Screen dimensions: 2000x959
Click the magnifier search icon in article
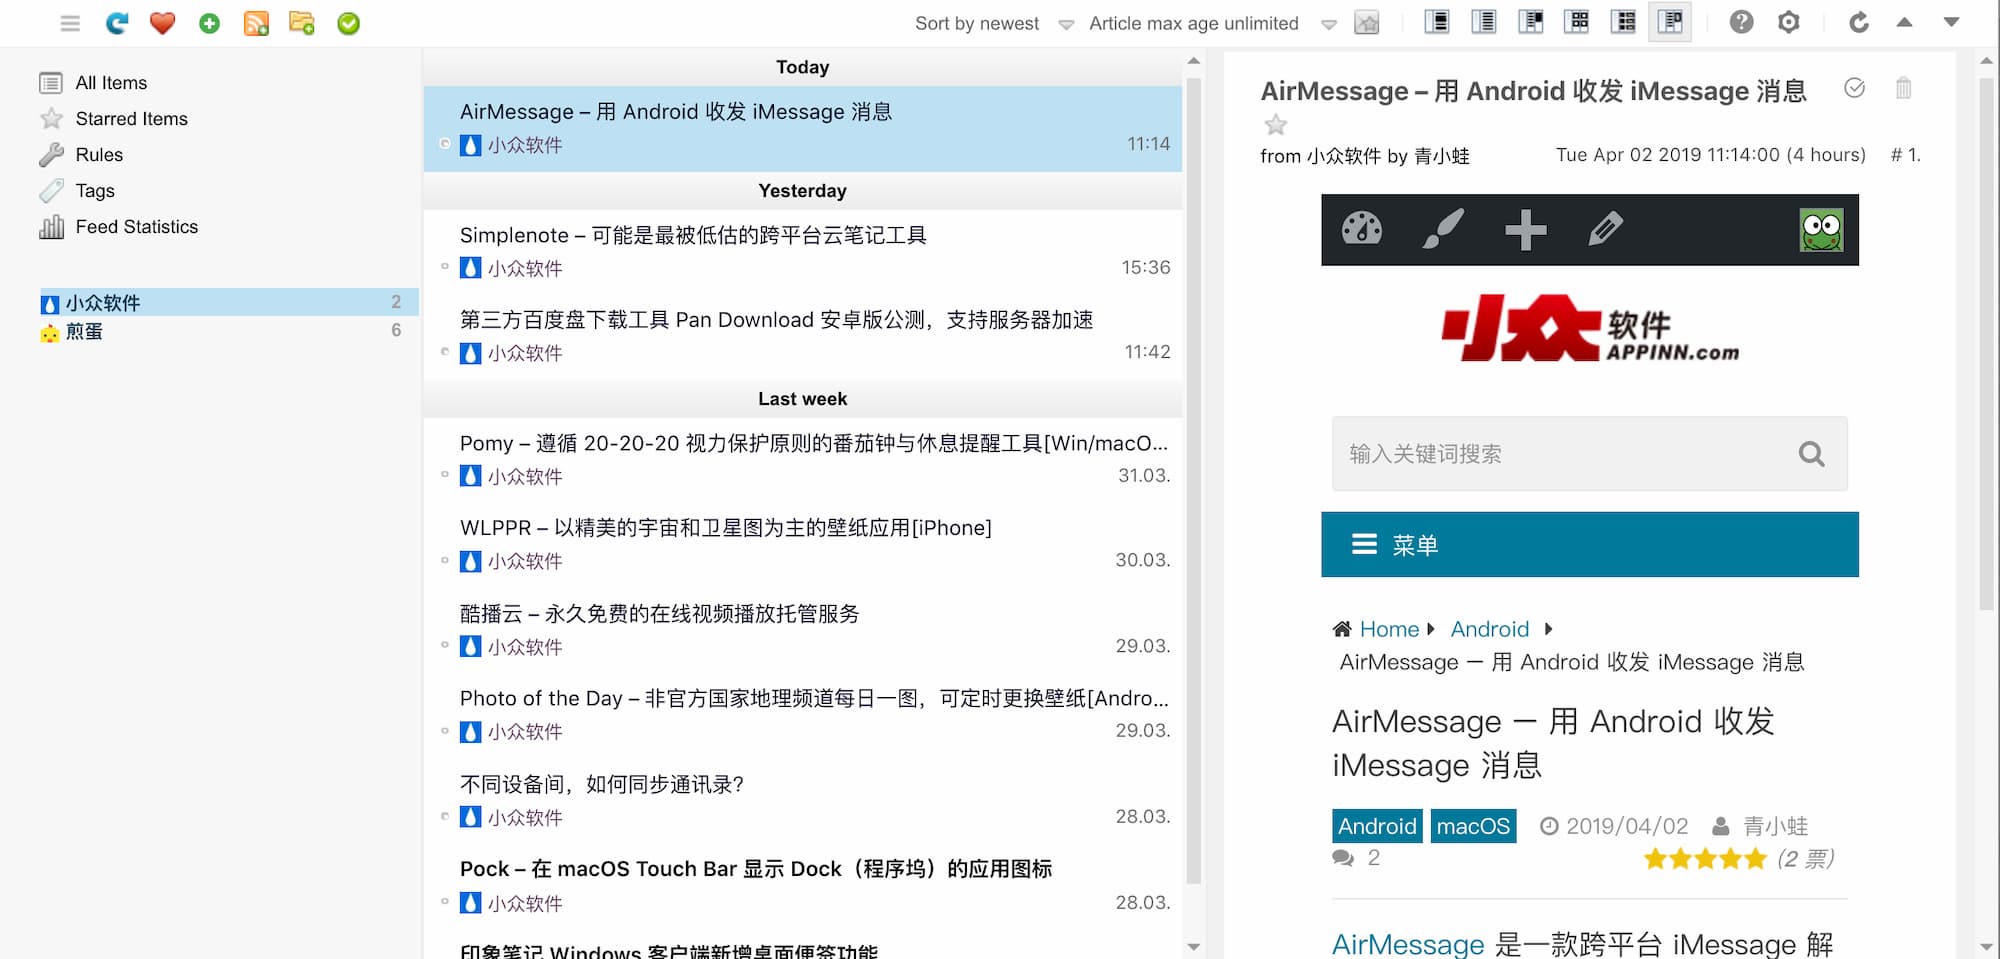click(x=1811, y=454)
